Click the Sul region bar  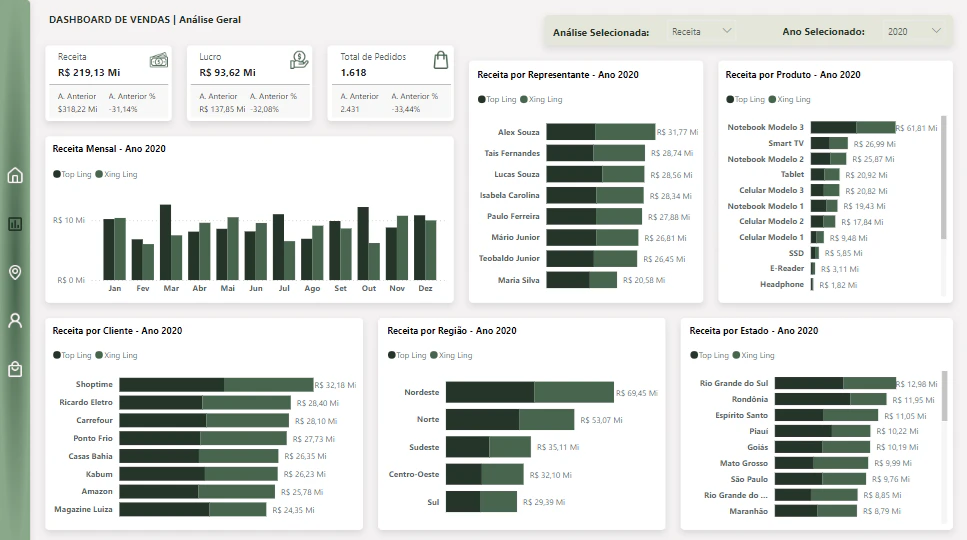pos(481,502)
